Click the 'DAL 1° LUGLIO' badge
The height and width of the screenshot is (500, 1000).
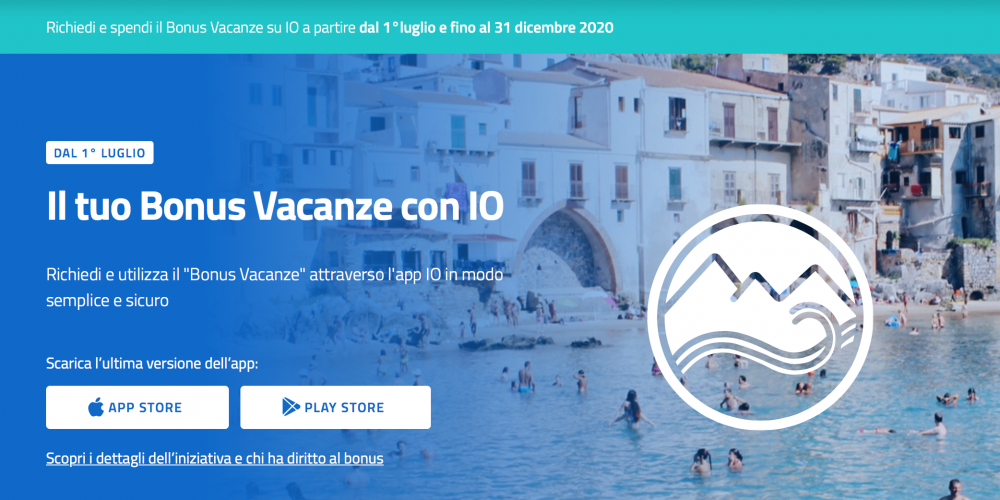click(x=99, y=152)
